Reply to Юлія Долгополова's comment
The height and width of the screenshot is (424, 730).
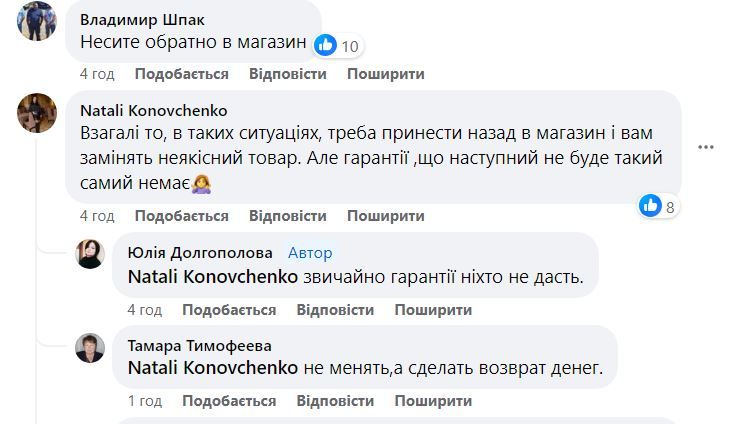point(335,310)
